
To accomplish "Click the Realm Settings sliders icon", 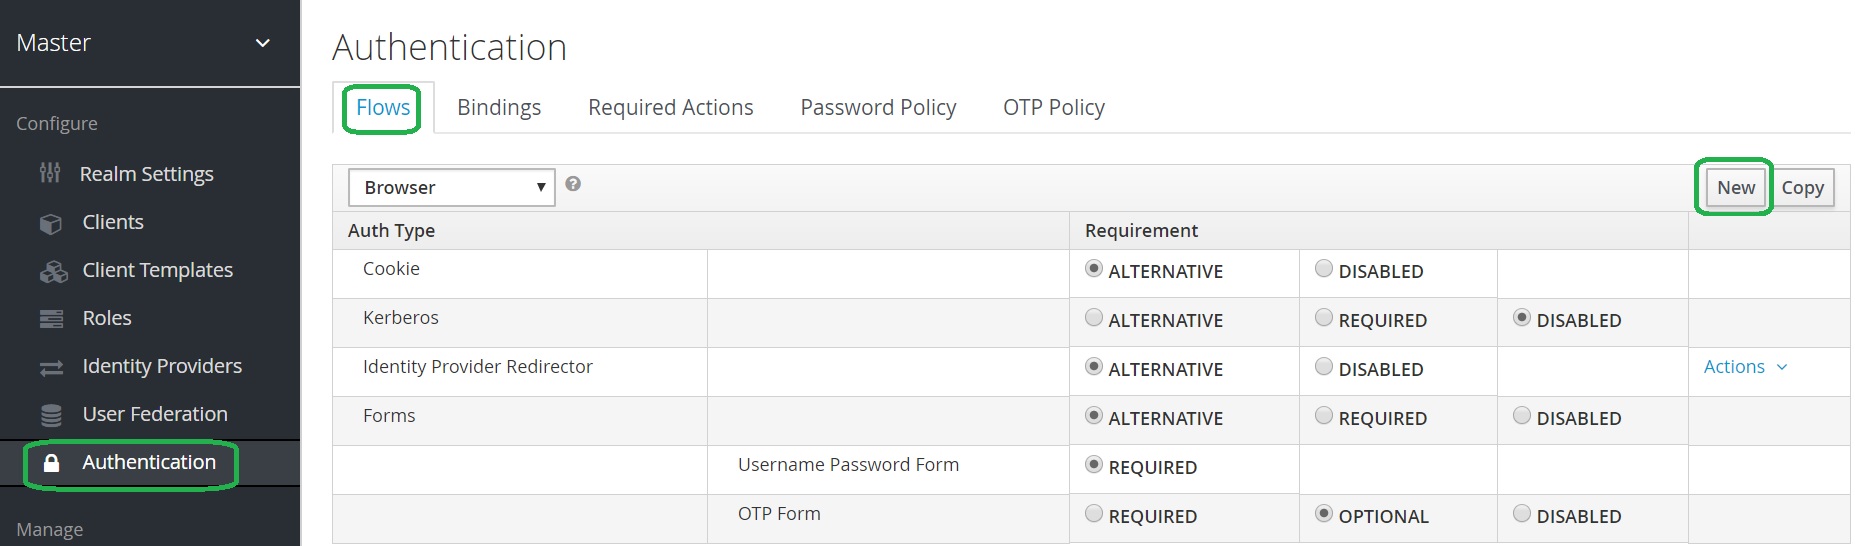I will click(x=50, y=174).
